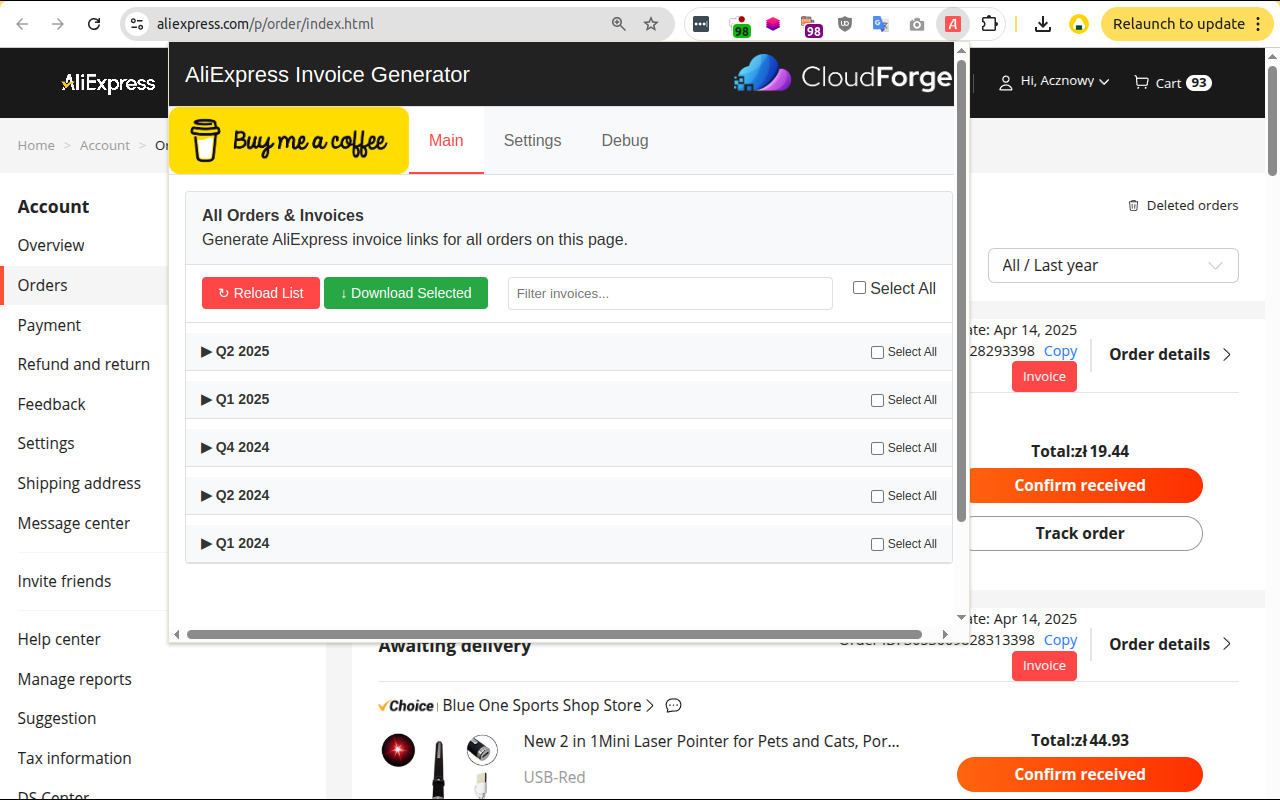Screen dimensions: 1280x800
Task: Check Select All for Q4 2024
Action: [x=877, y=448]
